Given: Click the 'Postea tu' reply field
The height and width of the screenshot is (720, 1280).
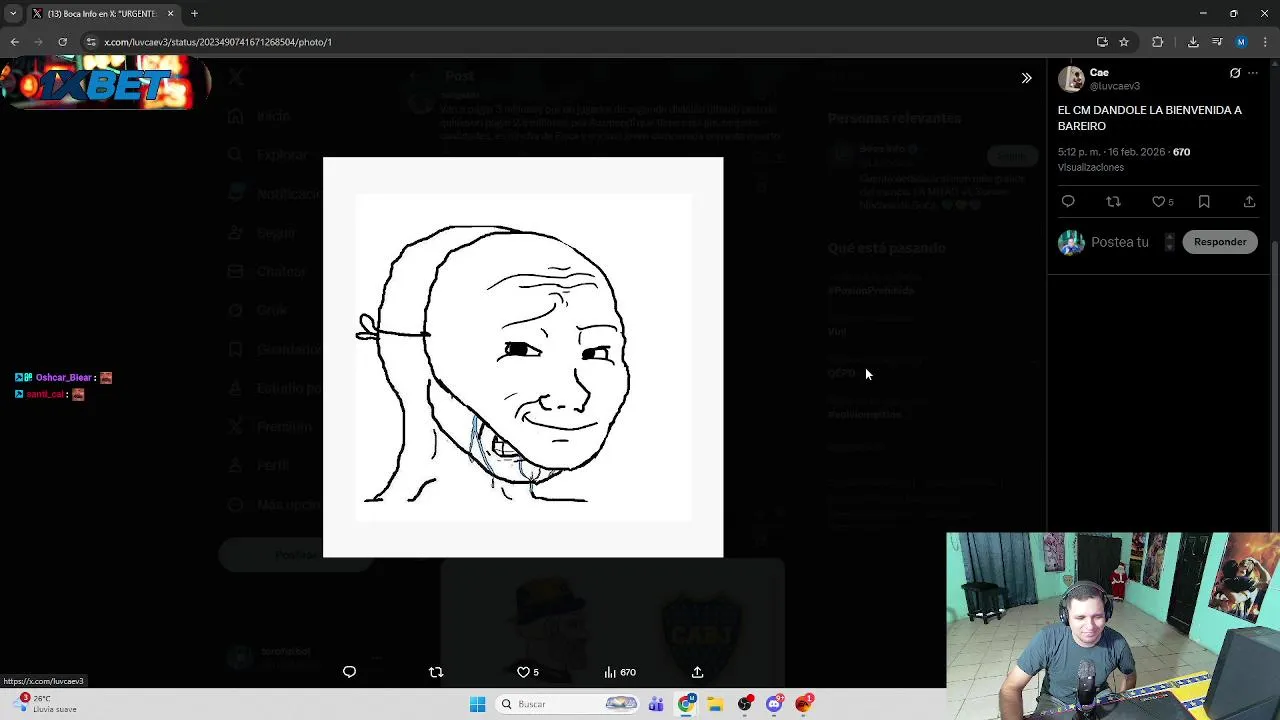Looking at the screenshot, I should point(1120,242).
